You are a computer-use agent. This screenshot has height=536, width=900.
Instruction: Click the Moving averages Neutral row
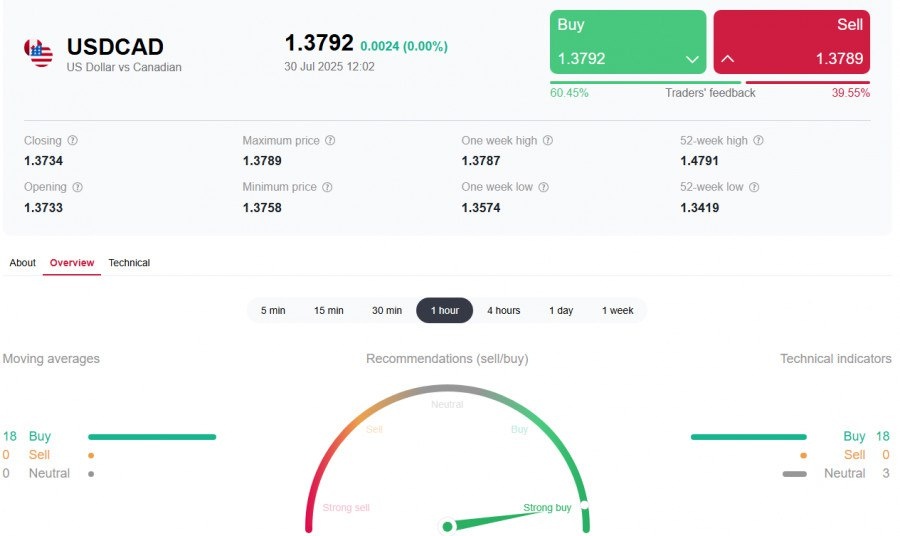coord(49,473)
